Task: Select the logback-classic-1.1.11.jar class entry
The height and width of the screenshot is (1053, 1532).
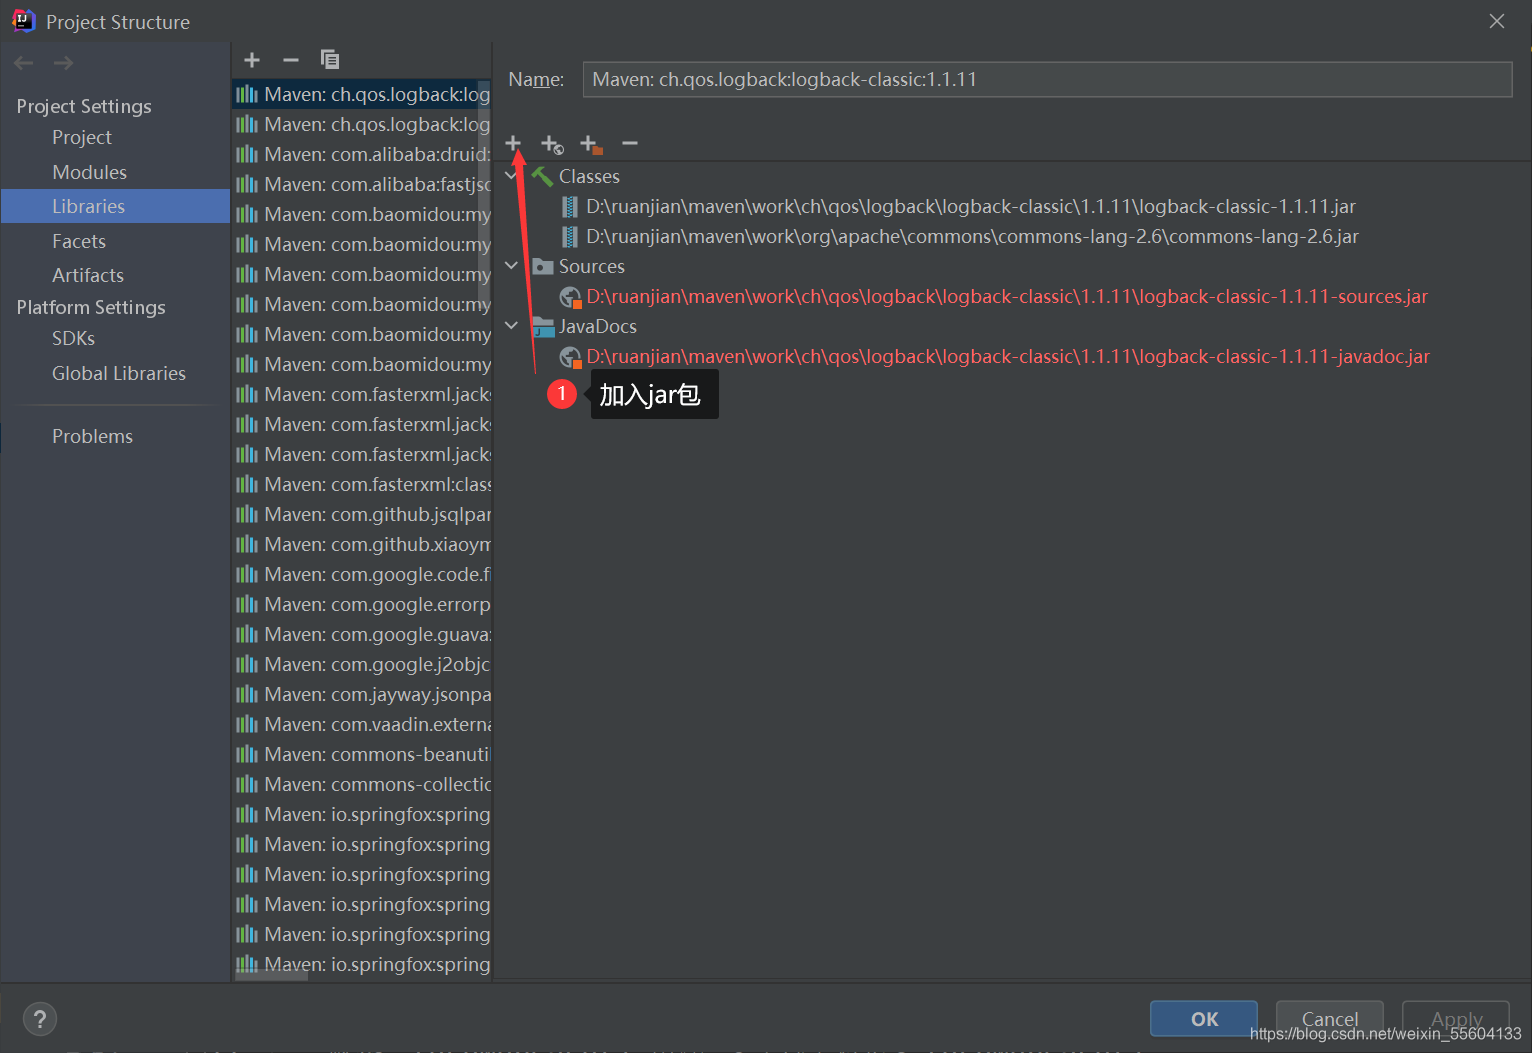Action: [971, 206]
